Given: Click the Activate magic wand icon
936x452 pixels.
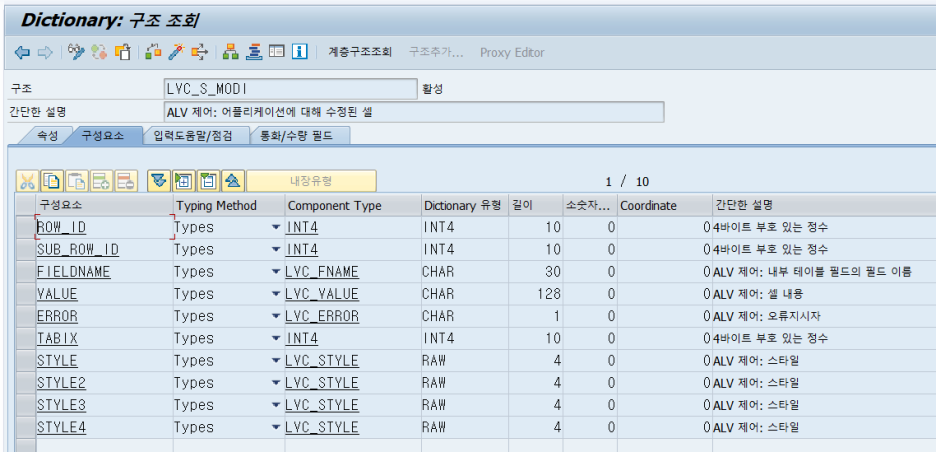Looking at the screenshot, I should [x=177, y=52].
